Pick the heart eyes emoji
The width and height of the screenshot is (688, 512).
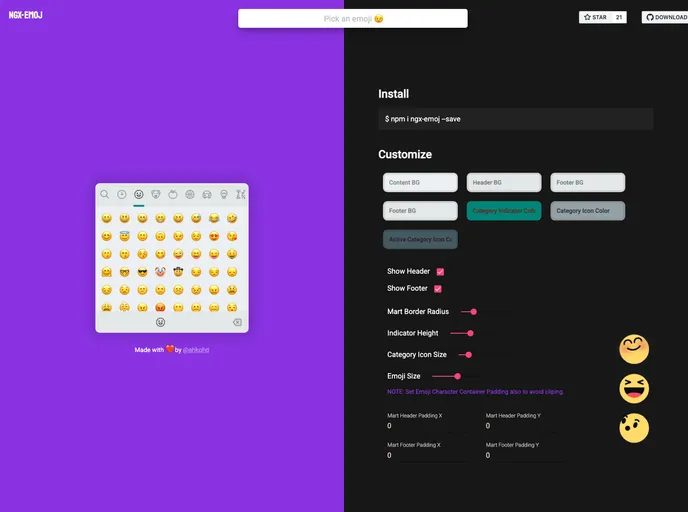214,236
